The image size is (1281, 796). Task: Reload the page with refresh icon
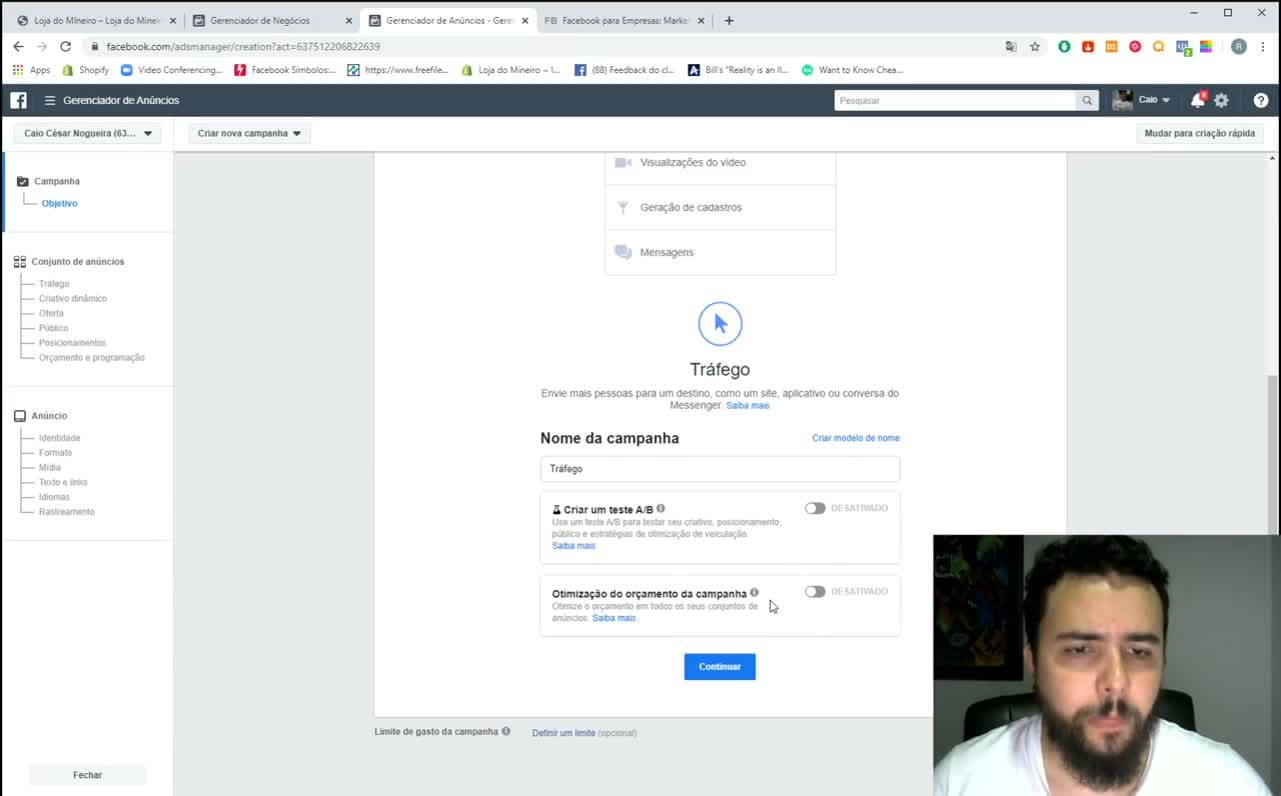[x=65, y=46]
